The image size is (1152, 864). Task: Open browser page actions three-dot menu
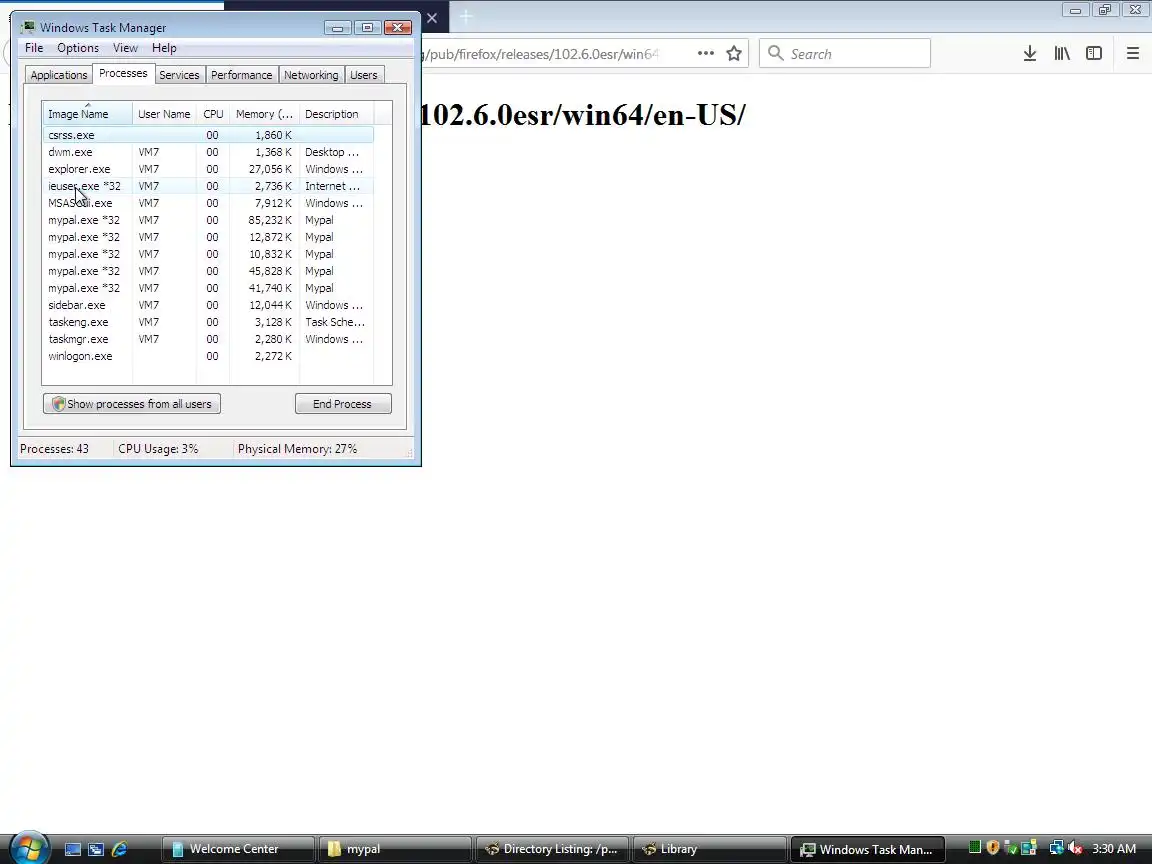click(x=705, y=53)
